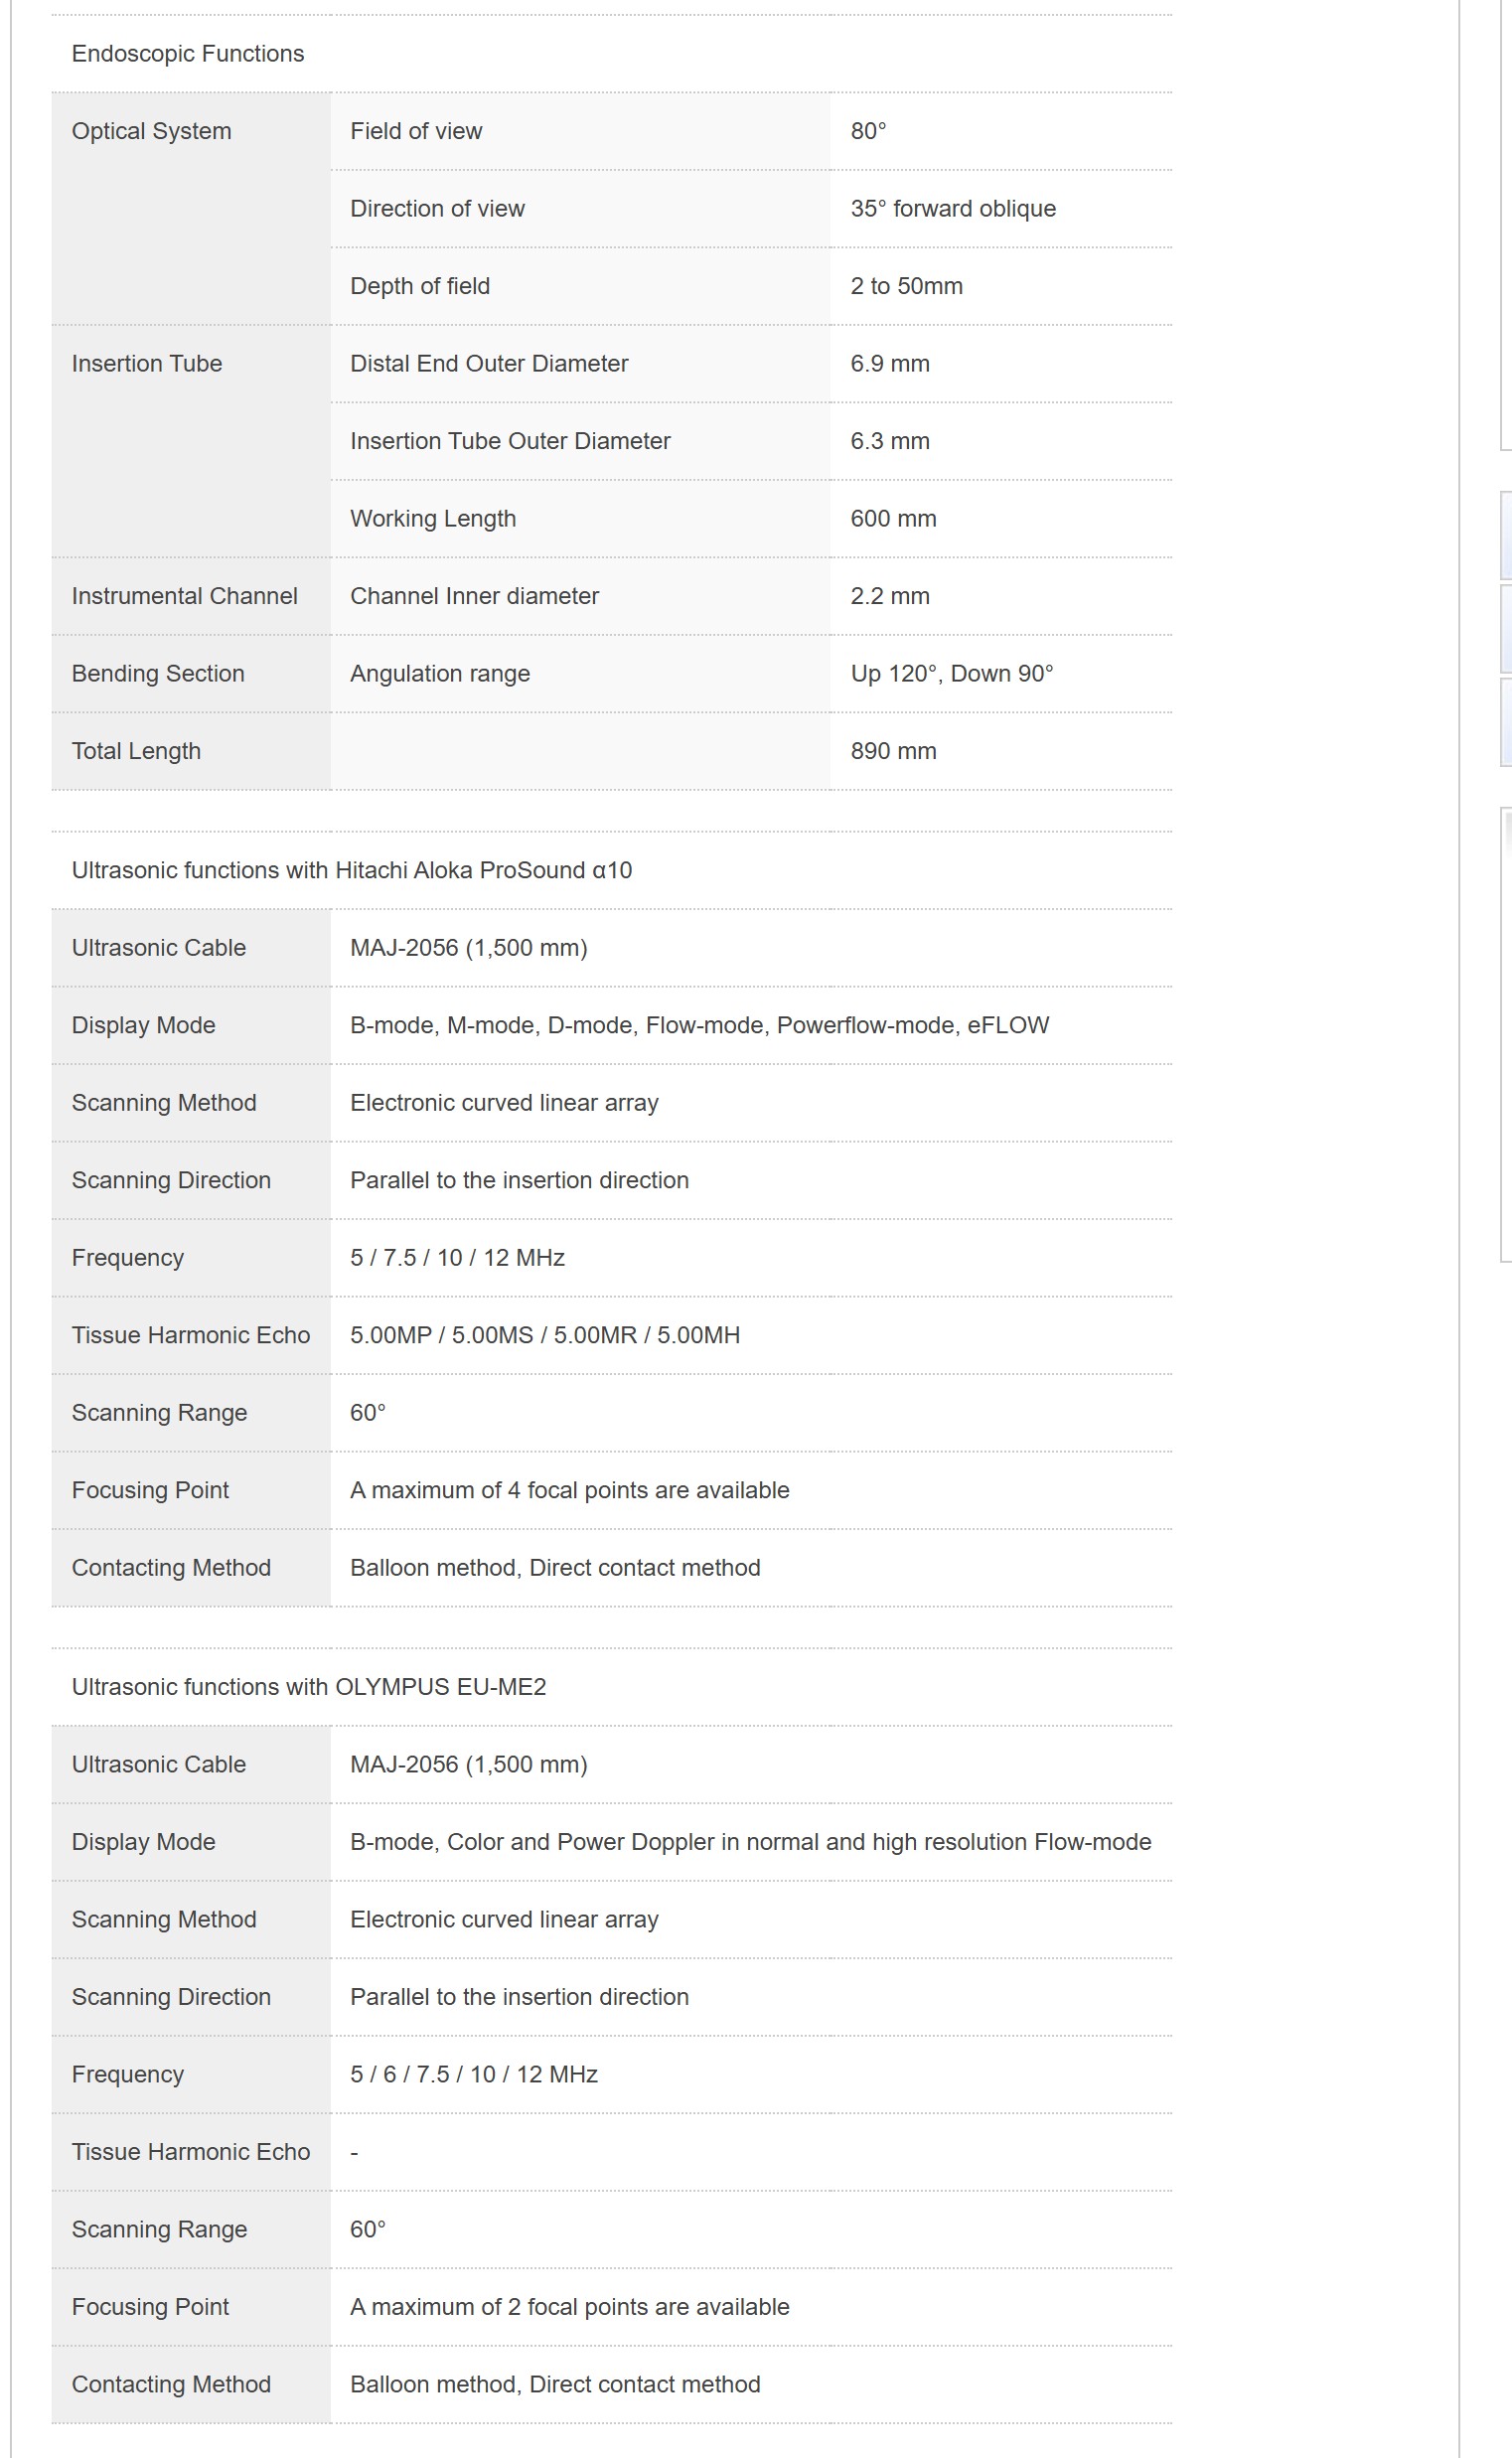
Task: Click the Instrumental Channel row label
Action: pos(184,596)
